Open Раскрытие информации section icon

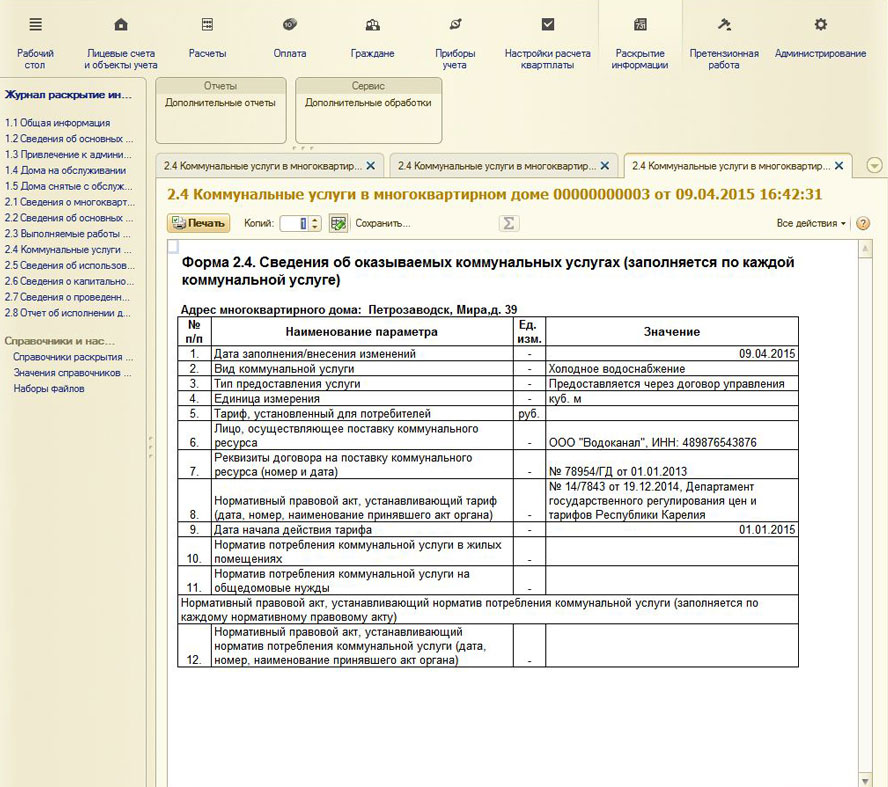point(640,24)
